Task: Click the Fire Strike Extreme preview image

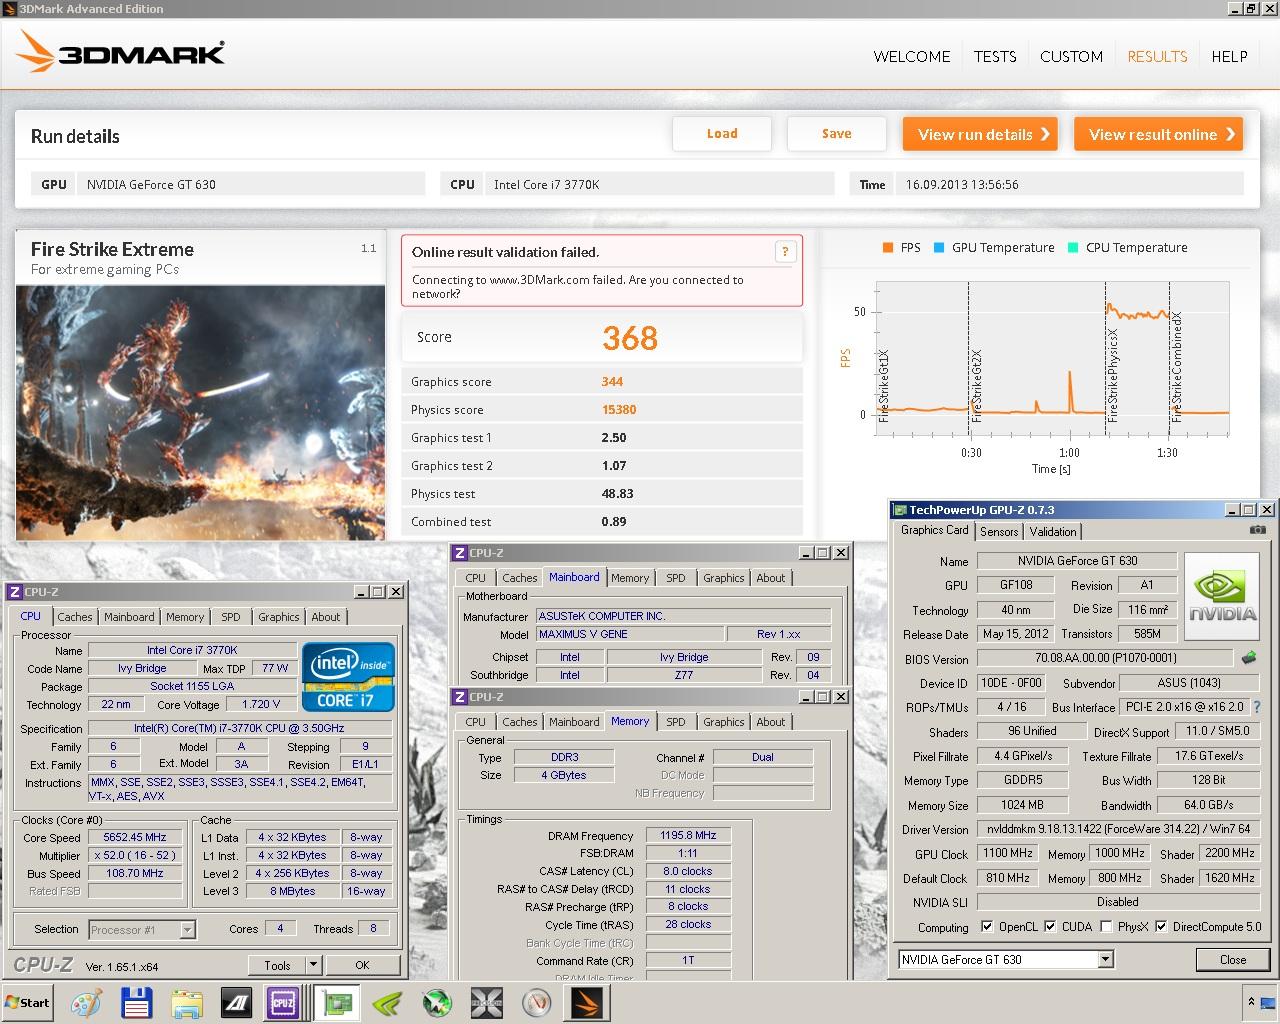Action: [200, 412]
